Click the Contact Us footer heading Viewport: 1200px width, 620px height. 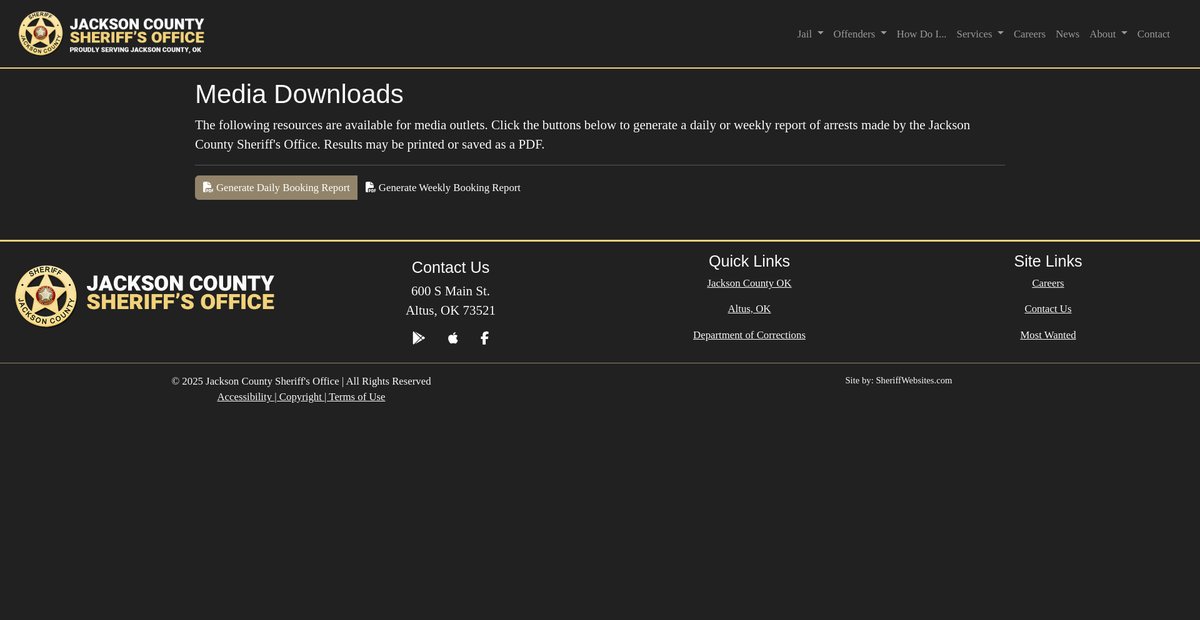[x=450, y=267]
